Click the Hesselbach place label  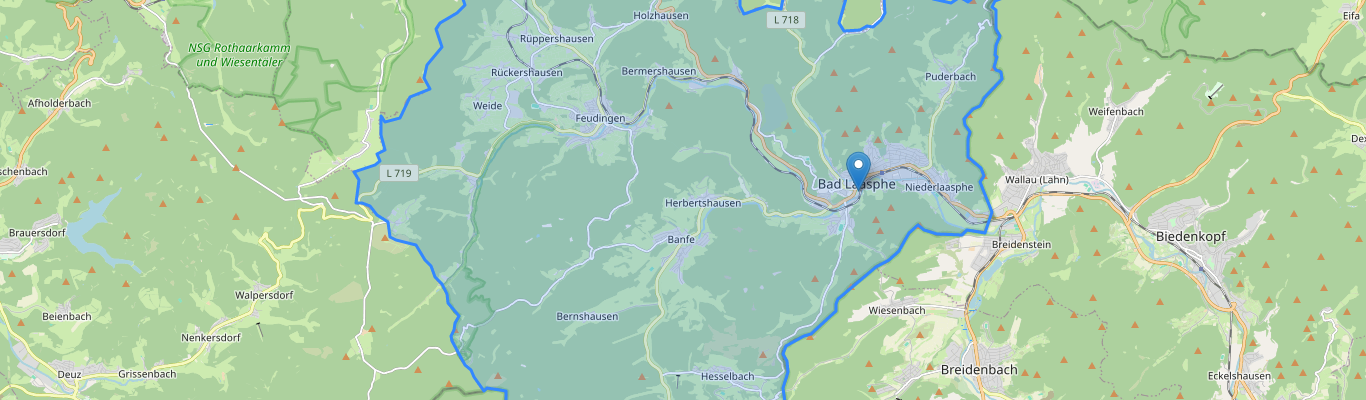tap(727, 376)
